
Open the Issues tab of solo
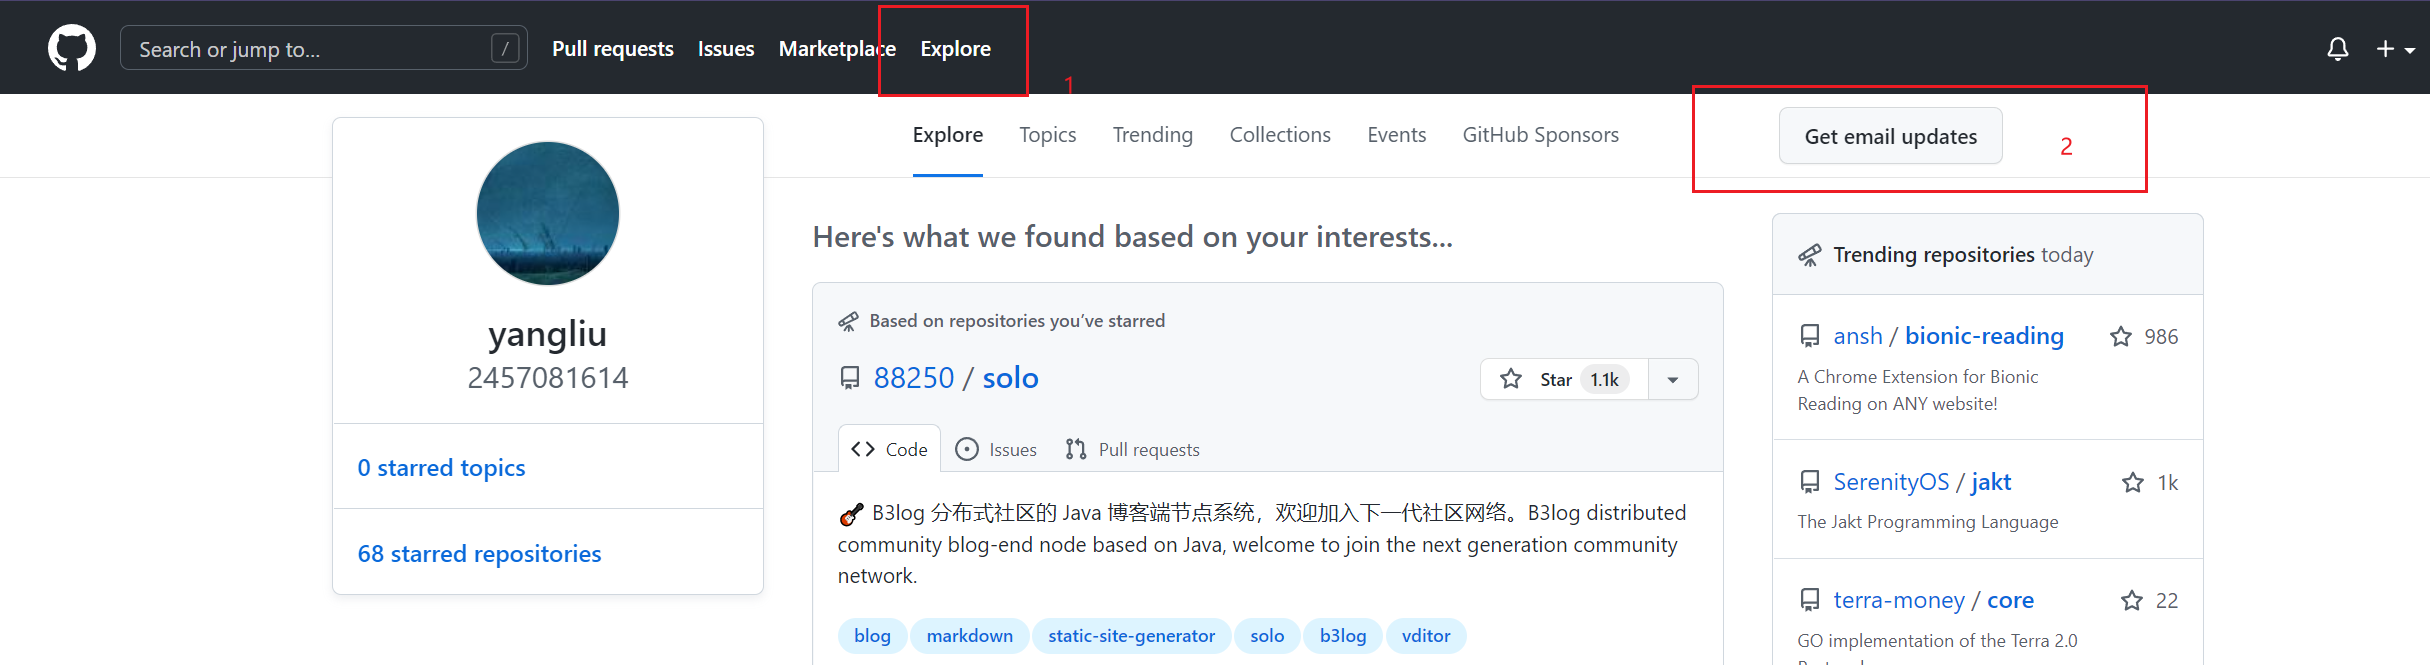click(996, 449)
